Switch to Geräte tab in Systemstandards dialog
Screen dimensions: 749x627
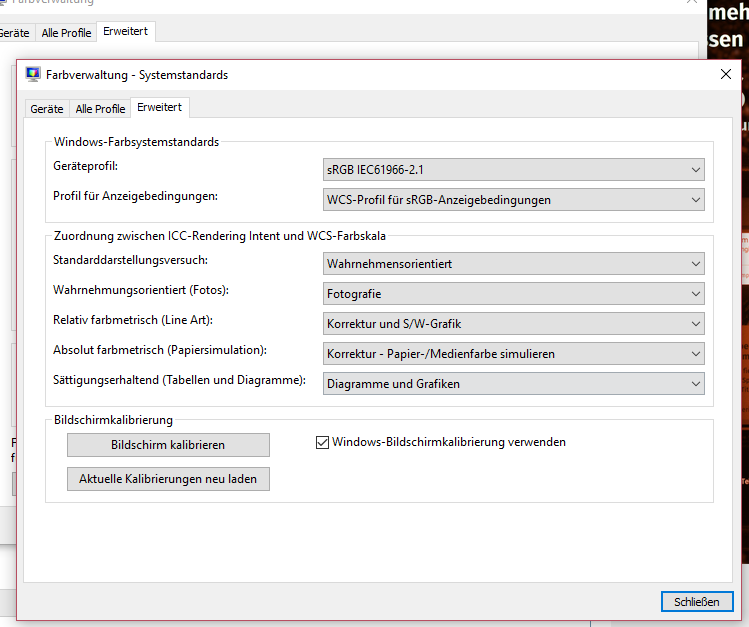[47, 109]
